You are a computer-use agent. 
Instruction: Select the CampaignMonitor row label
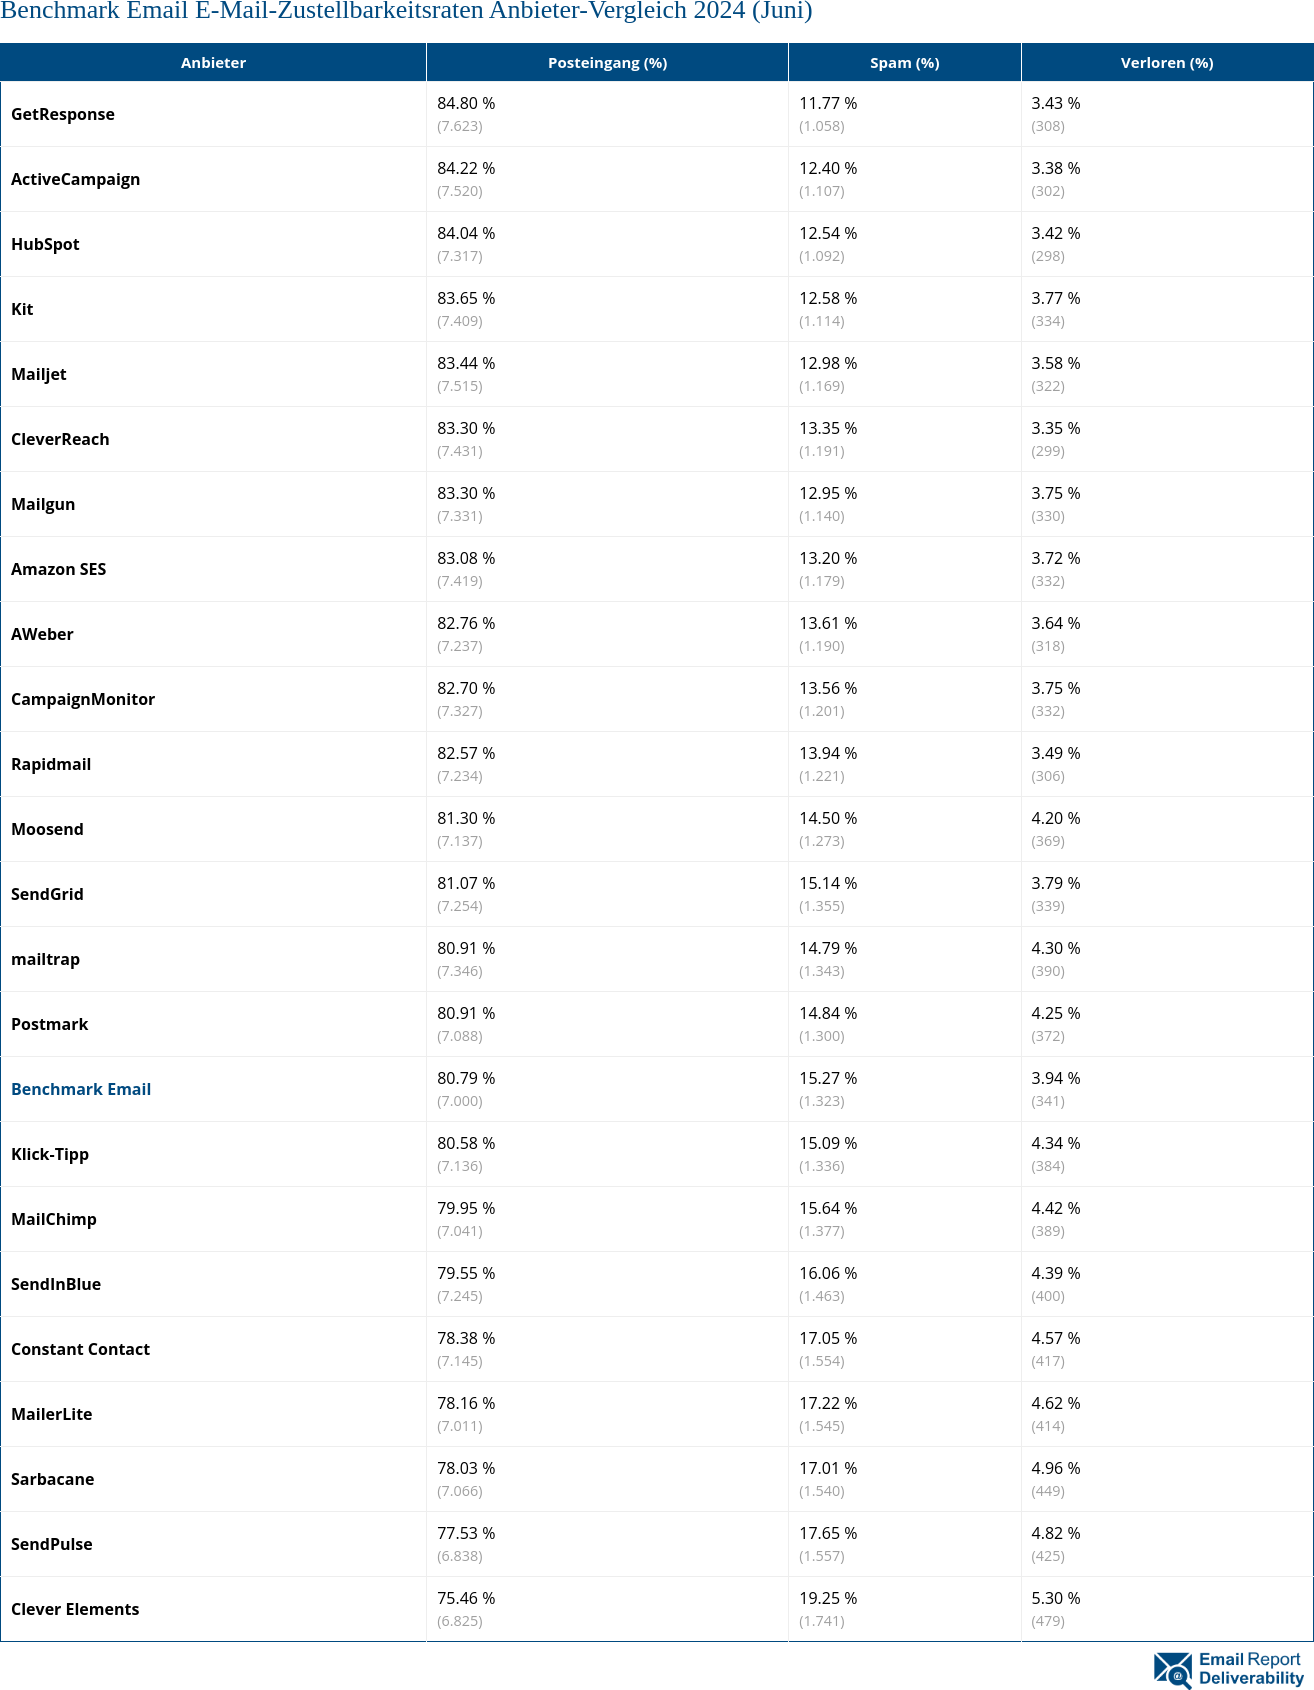tap(83, 699)
